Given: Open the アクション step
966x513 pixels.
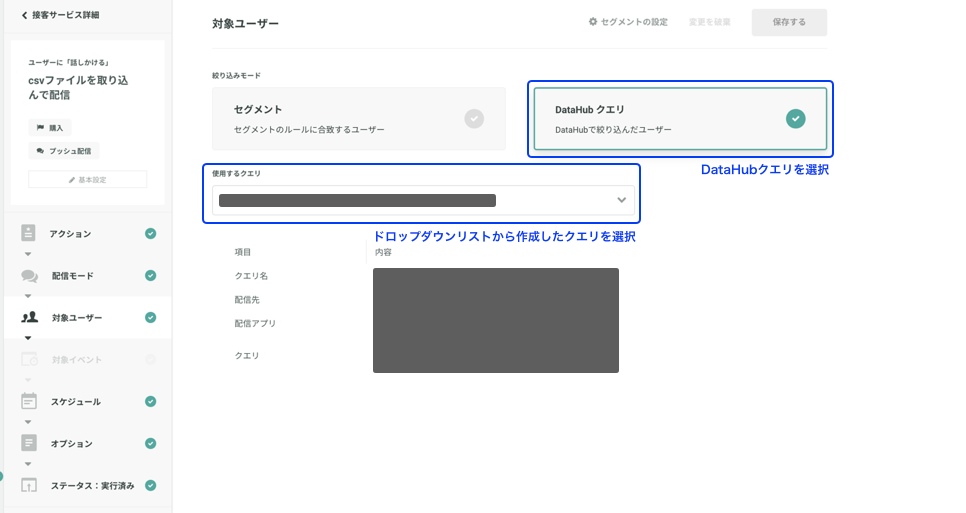Looking at the screenshot, I should (x=88, y=233).
